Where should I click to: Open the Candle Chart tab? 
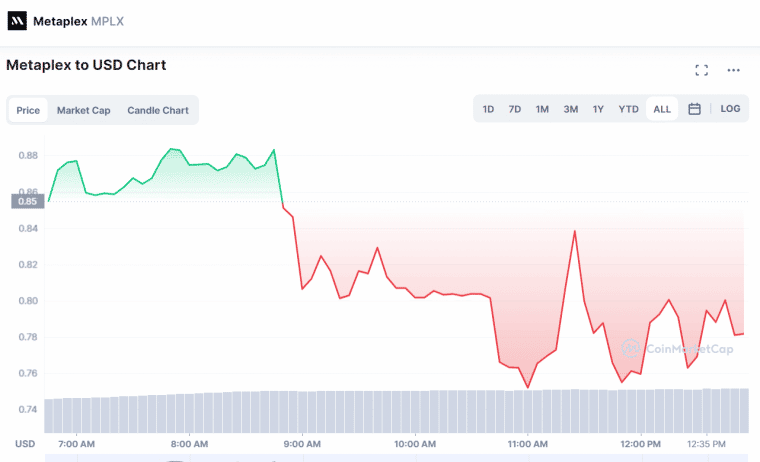[x=158, y=110]
